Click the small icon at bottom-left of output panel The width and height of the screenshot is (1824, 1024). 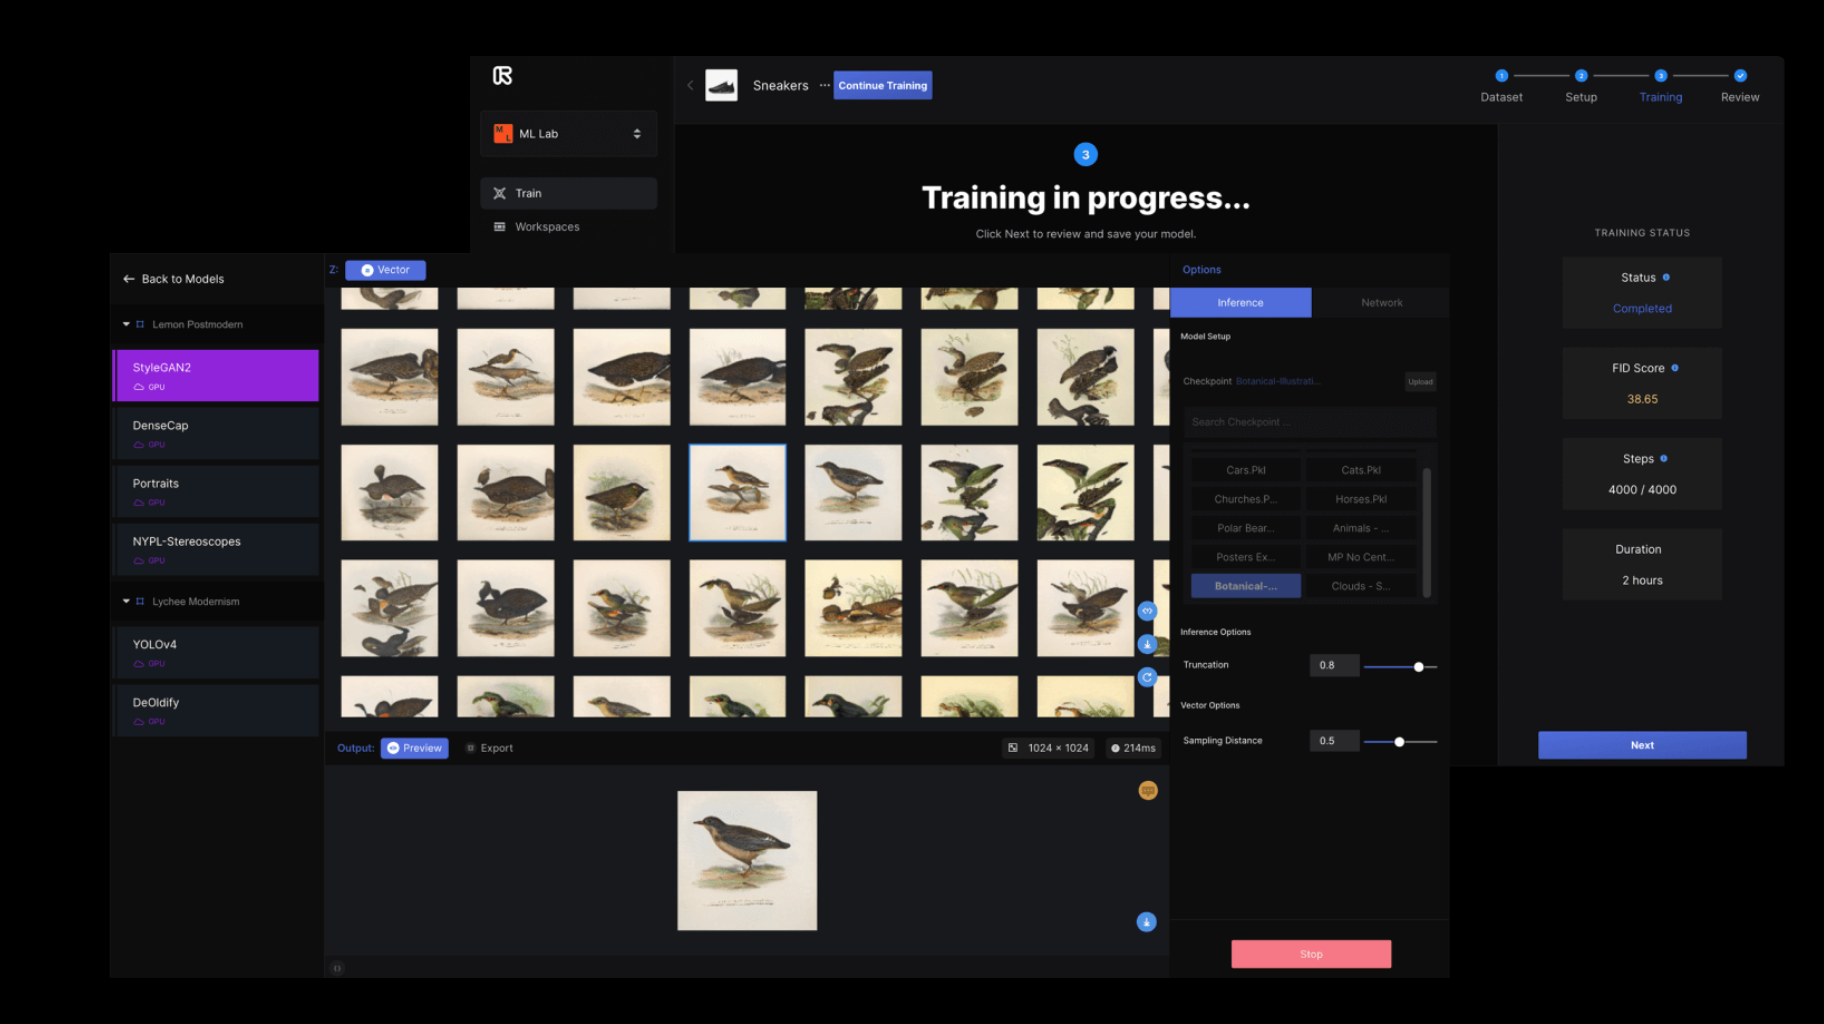pyautogui.click(x=337, y=968)
